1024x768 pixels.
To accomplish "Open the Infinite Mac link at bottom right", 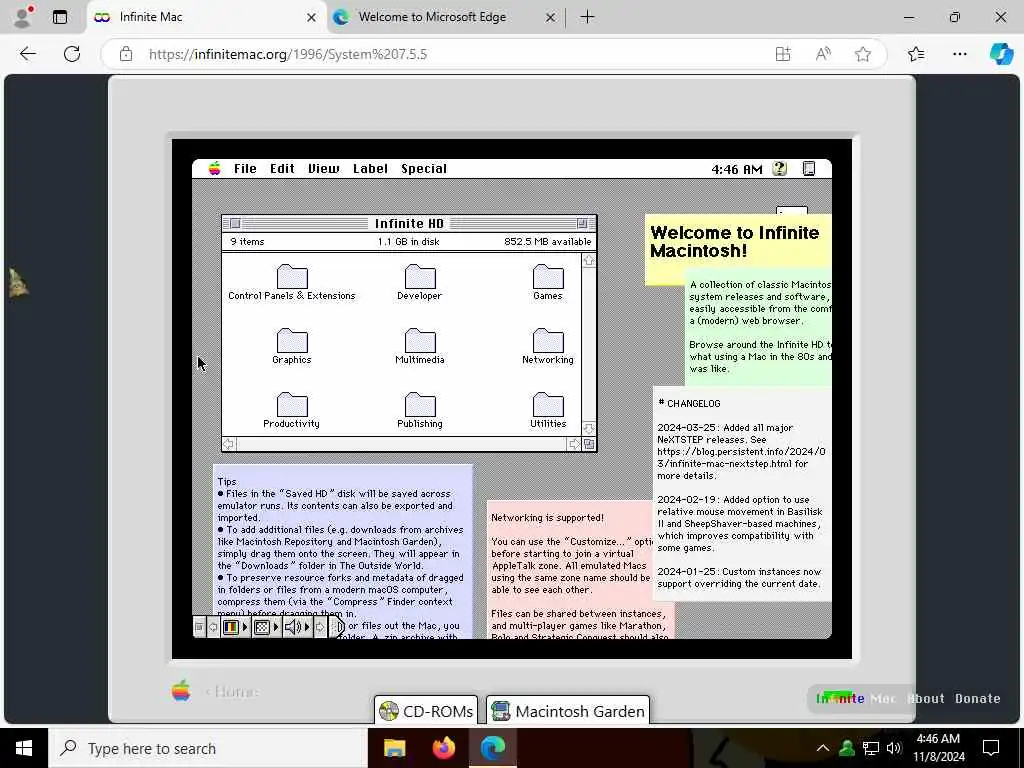I will [856, 698].
